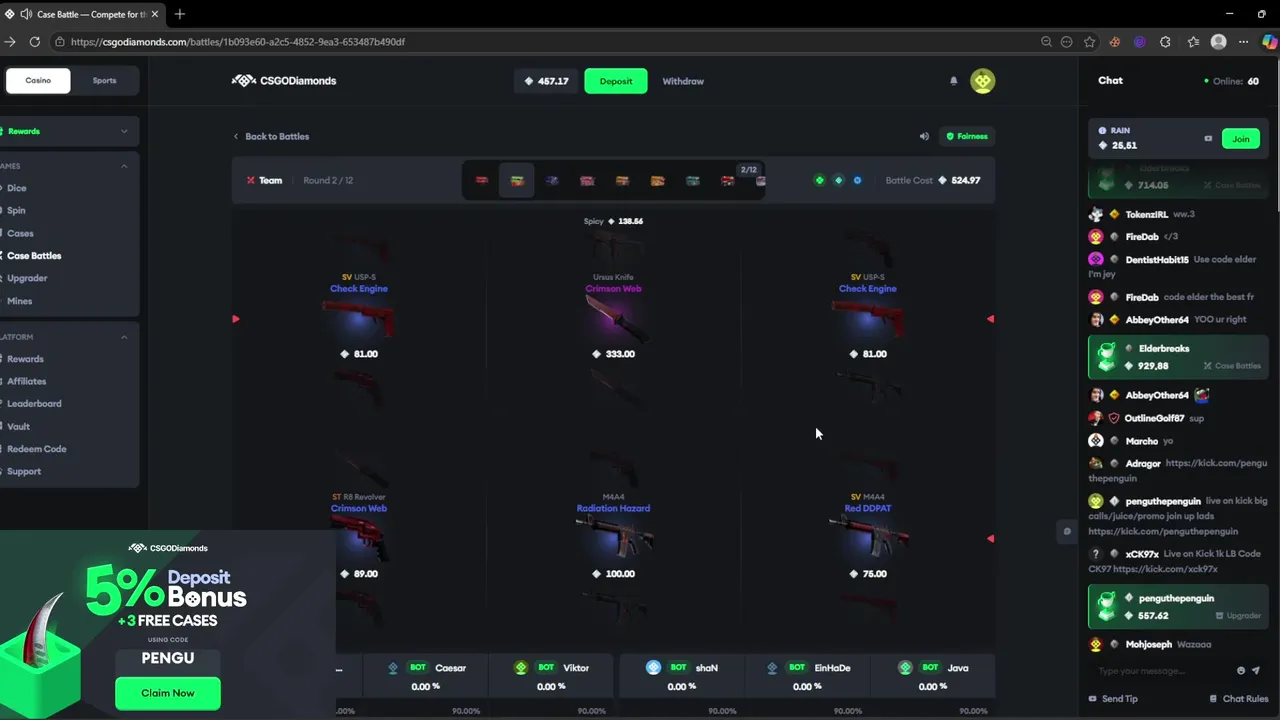Send chat message with arrow icon
This screenshot has width=1280, height=720.
click(x=1256, y=671)
